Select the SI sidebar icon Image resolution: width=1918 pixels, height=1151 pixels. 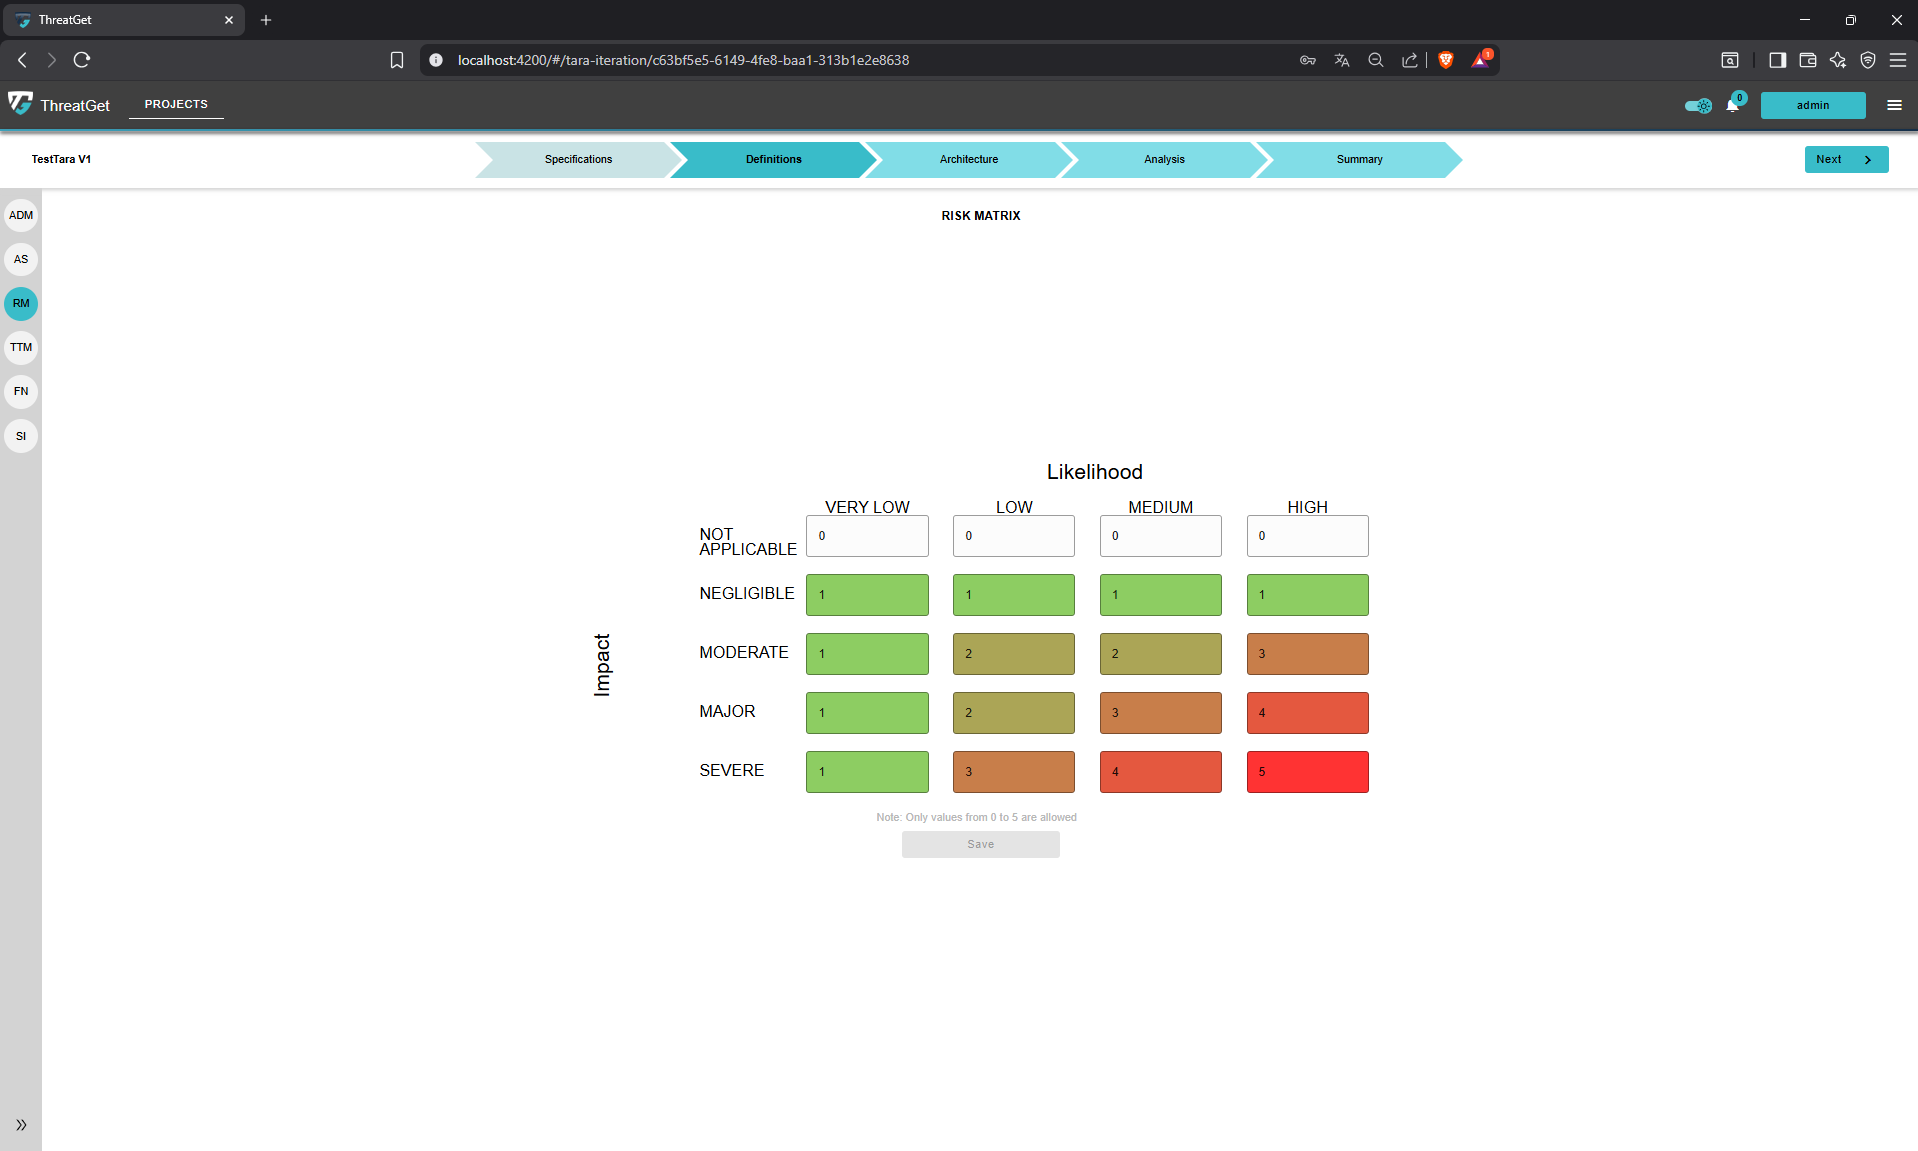[x=20, y=435]
